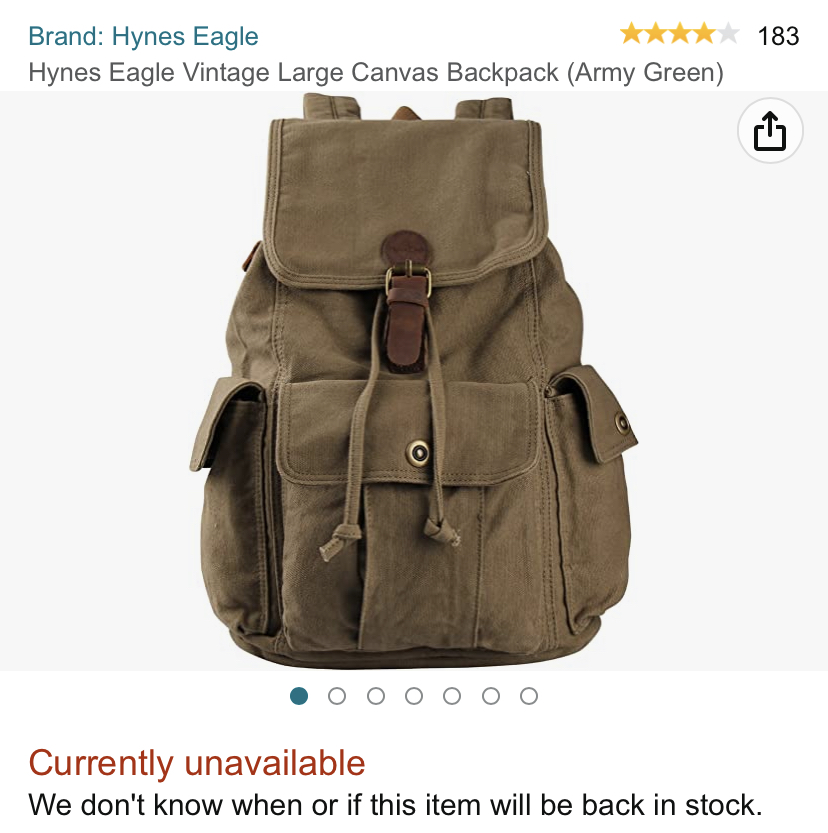Viewport: 828px width, 833px height.
Task: Tap the first gold rating star
Action: (x=631, y=33)
